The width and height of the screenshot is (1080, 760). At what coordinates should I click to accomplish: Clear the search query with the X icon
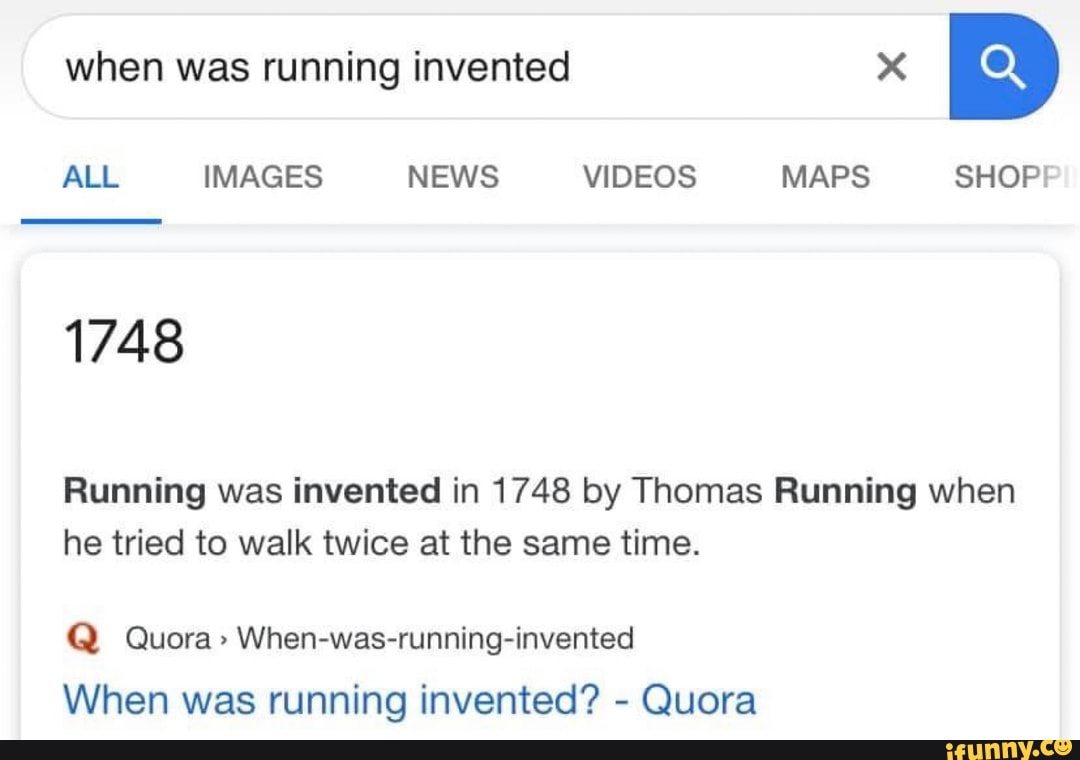pos(890,65)
